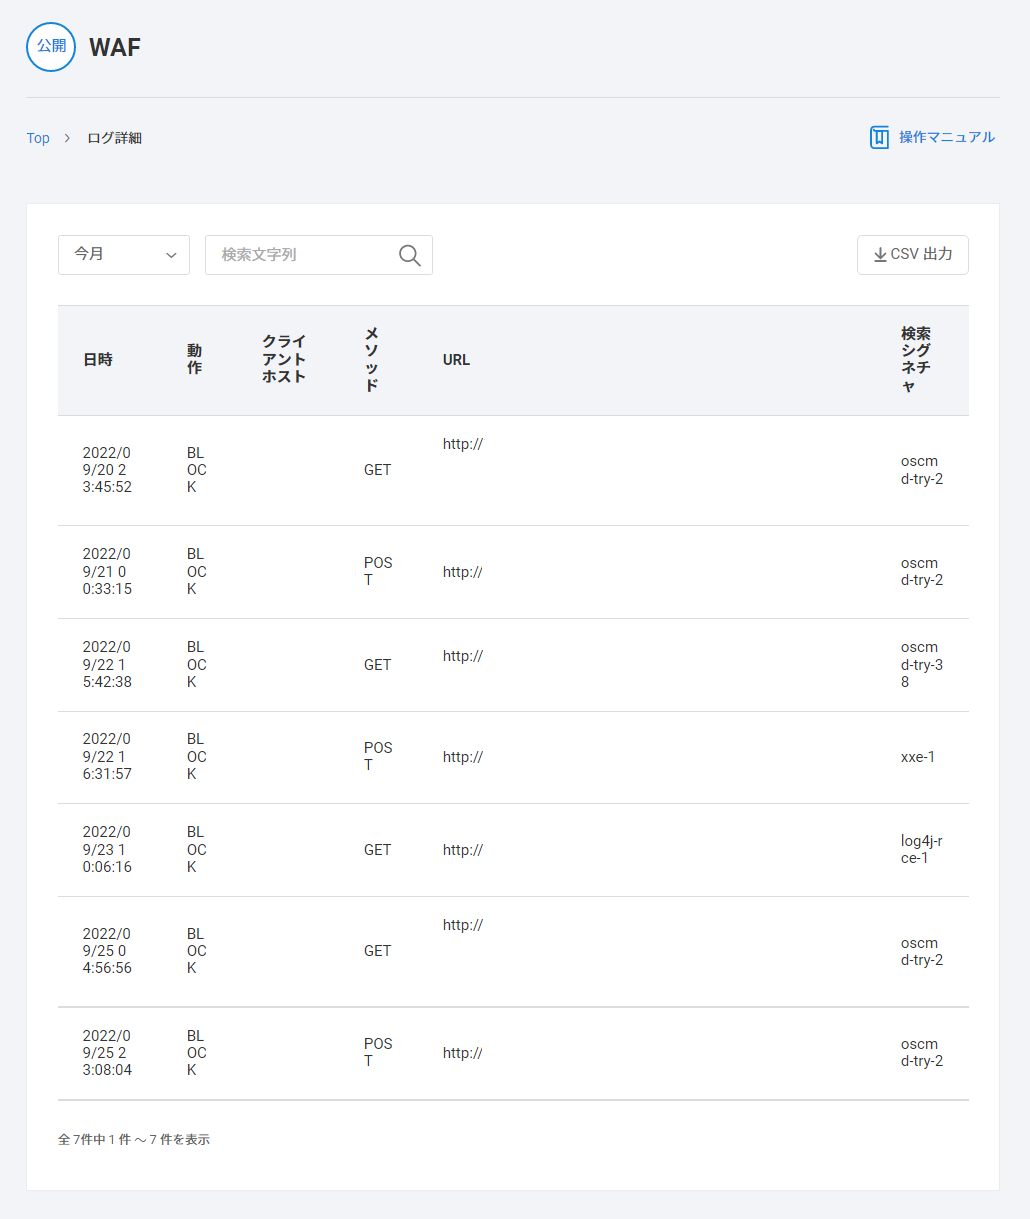1030x1219 pixels.
Task: Open the 今月 period dropdown
Action: point(123,255)
